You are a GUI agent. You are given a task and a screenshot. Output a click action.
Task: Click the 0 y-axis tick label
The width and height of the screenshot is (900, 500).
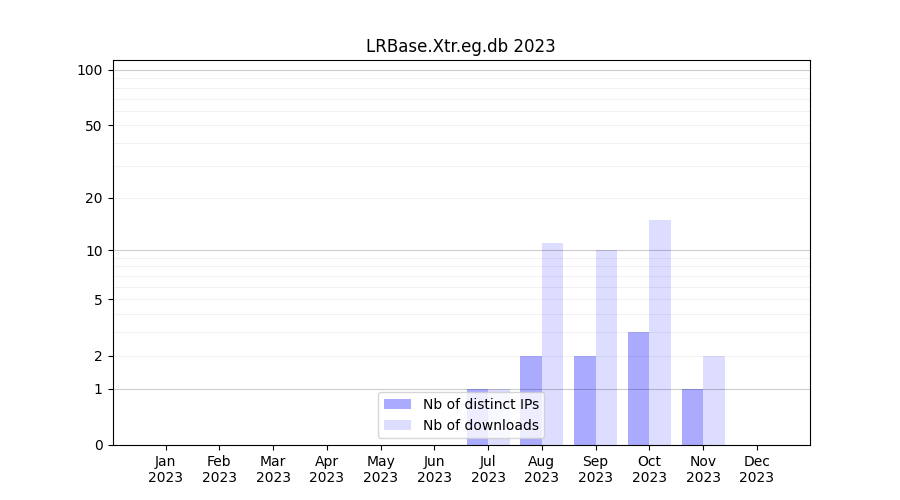(x=98, y=445)
